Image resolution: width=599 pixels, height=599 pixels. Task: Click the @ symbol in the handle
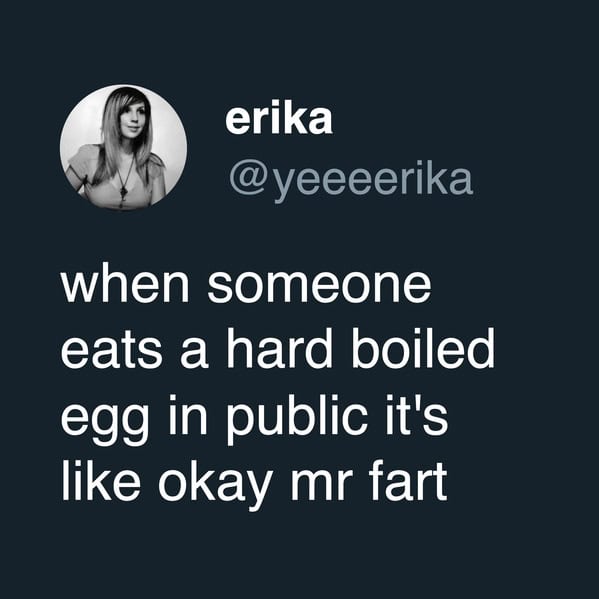tap(249, 180)
